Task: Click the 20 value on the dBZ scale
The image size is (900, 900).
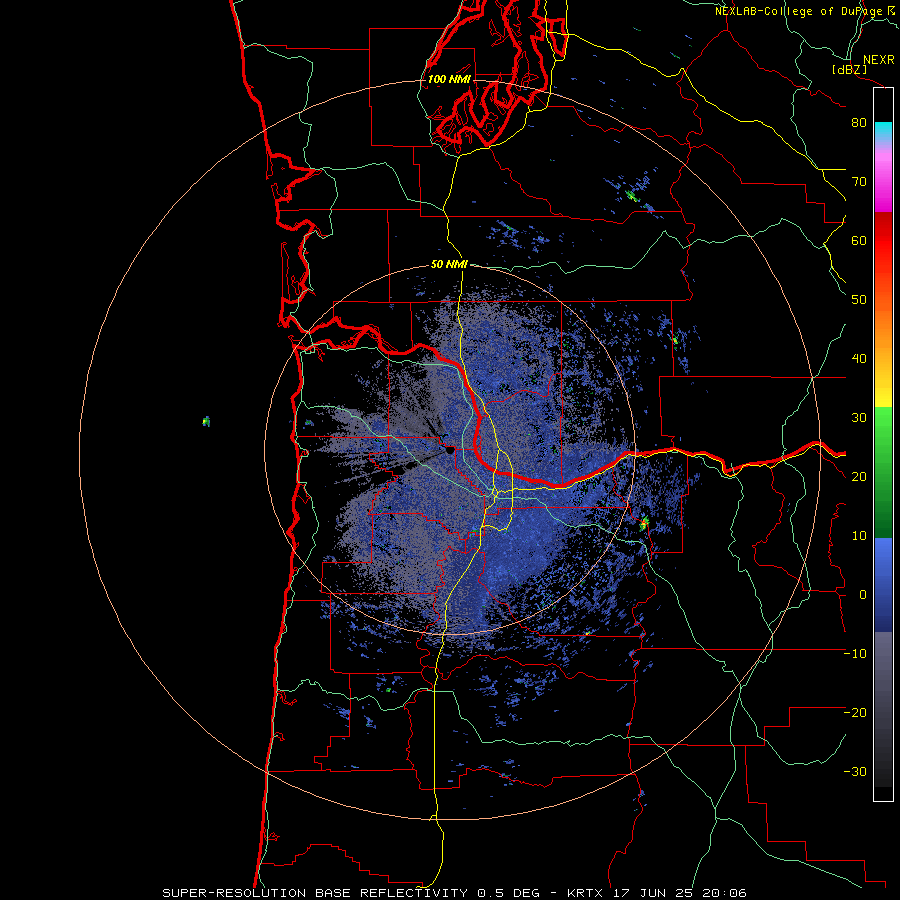Action: click(859, 477)
